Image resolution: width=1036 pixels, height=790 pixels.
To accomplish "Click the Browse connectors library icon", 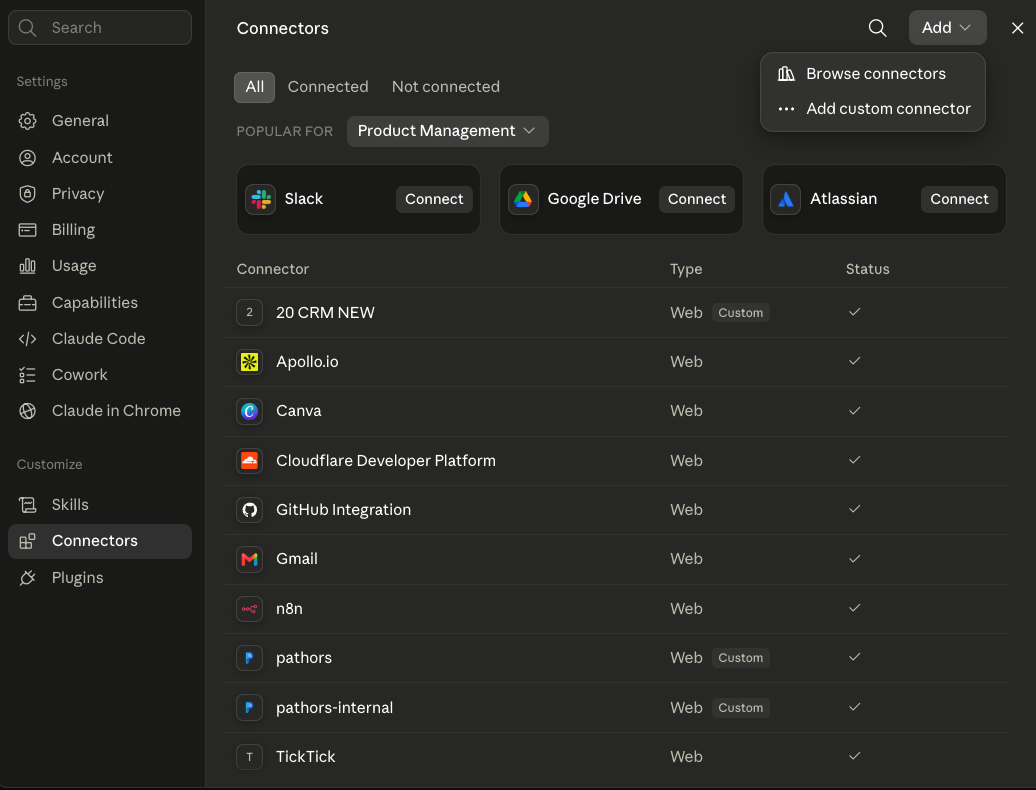I will 786,73.
